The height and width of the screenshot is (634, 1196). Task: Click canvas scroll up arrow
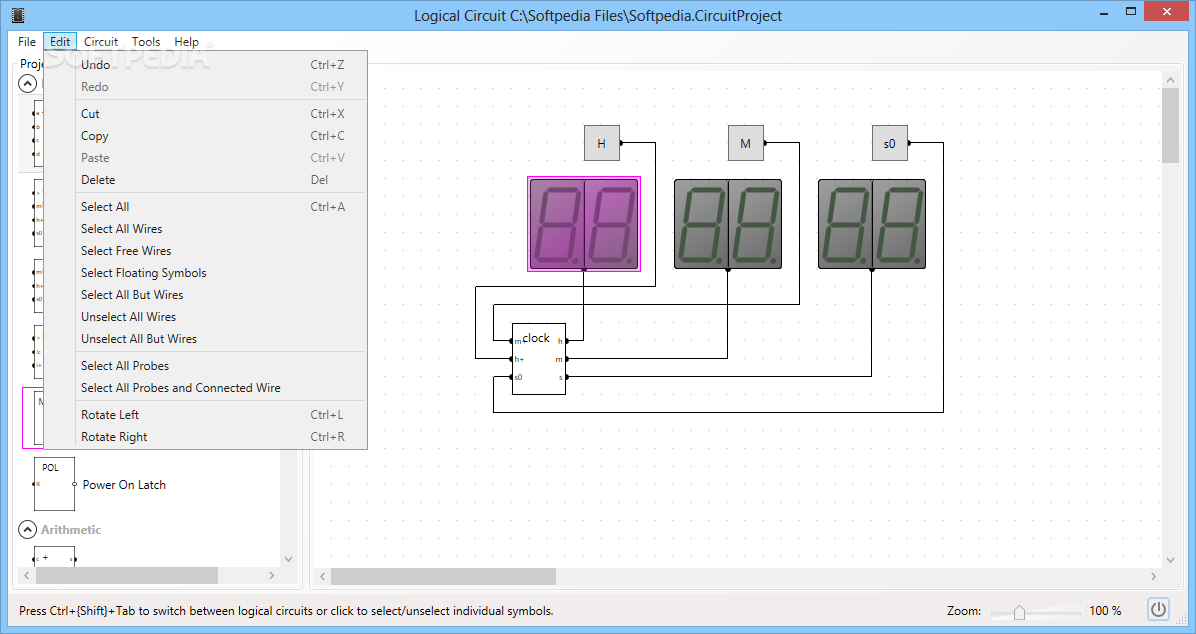click(x=1170, y=79)
